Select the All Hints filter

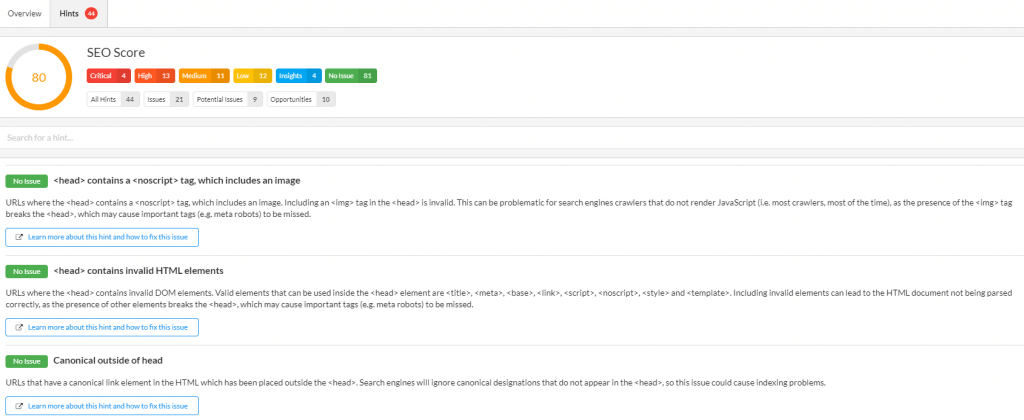point(113,100)
